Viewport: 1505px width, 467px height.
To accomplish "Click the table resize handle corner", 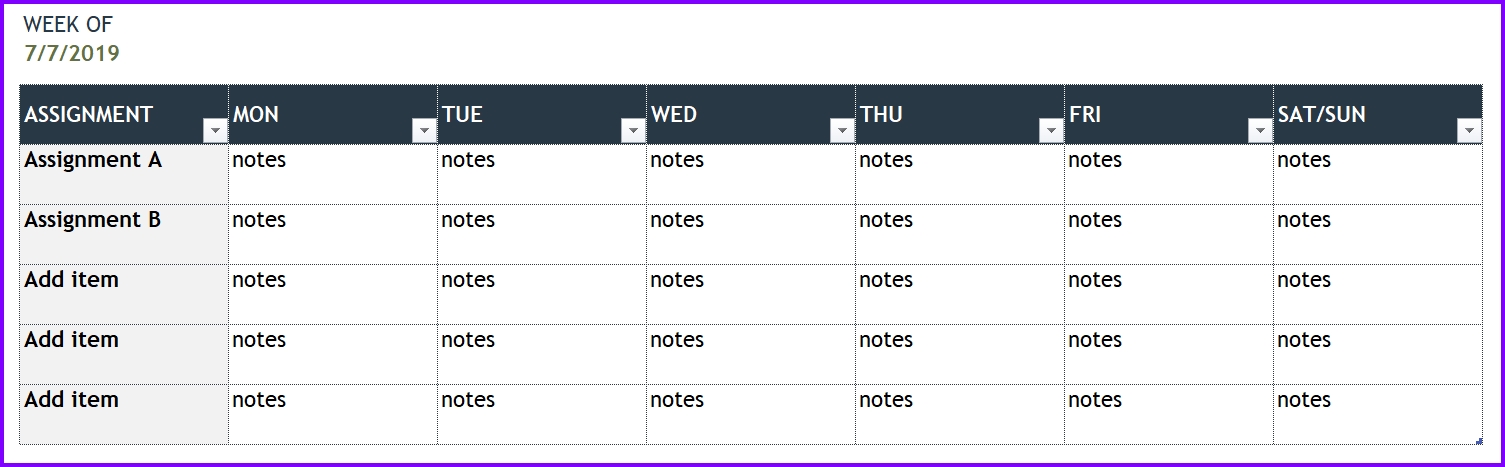I will coord(1479,441).
